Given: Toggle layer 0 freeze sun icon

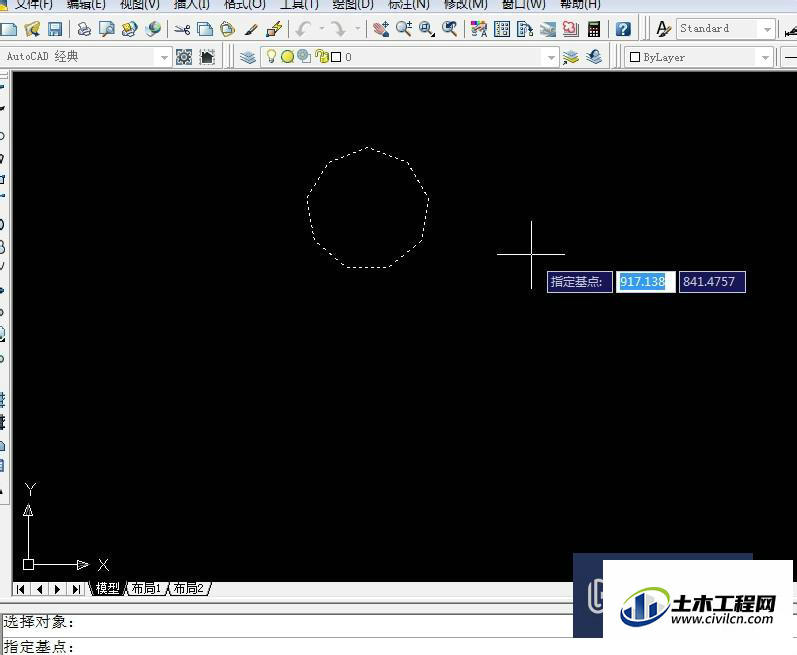Looking at the screenshot, I should pos(287,57).
